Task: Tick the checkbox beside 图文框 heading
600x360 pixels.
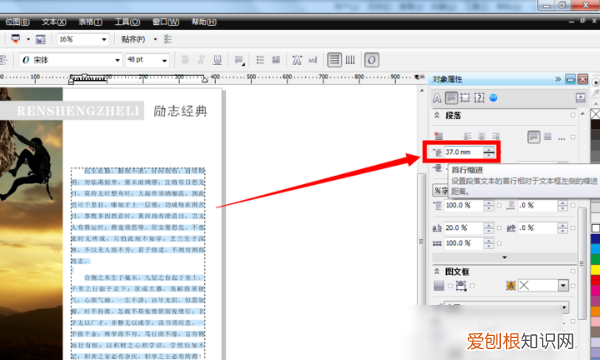Action: point(573,271)
